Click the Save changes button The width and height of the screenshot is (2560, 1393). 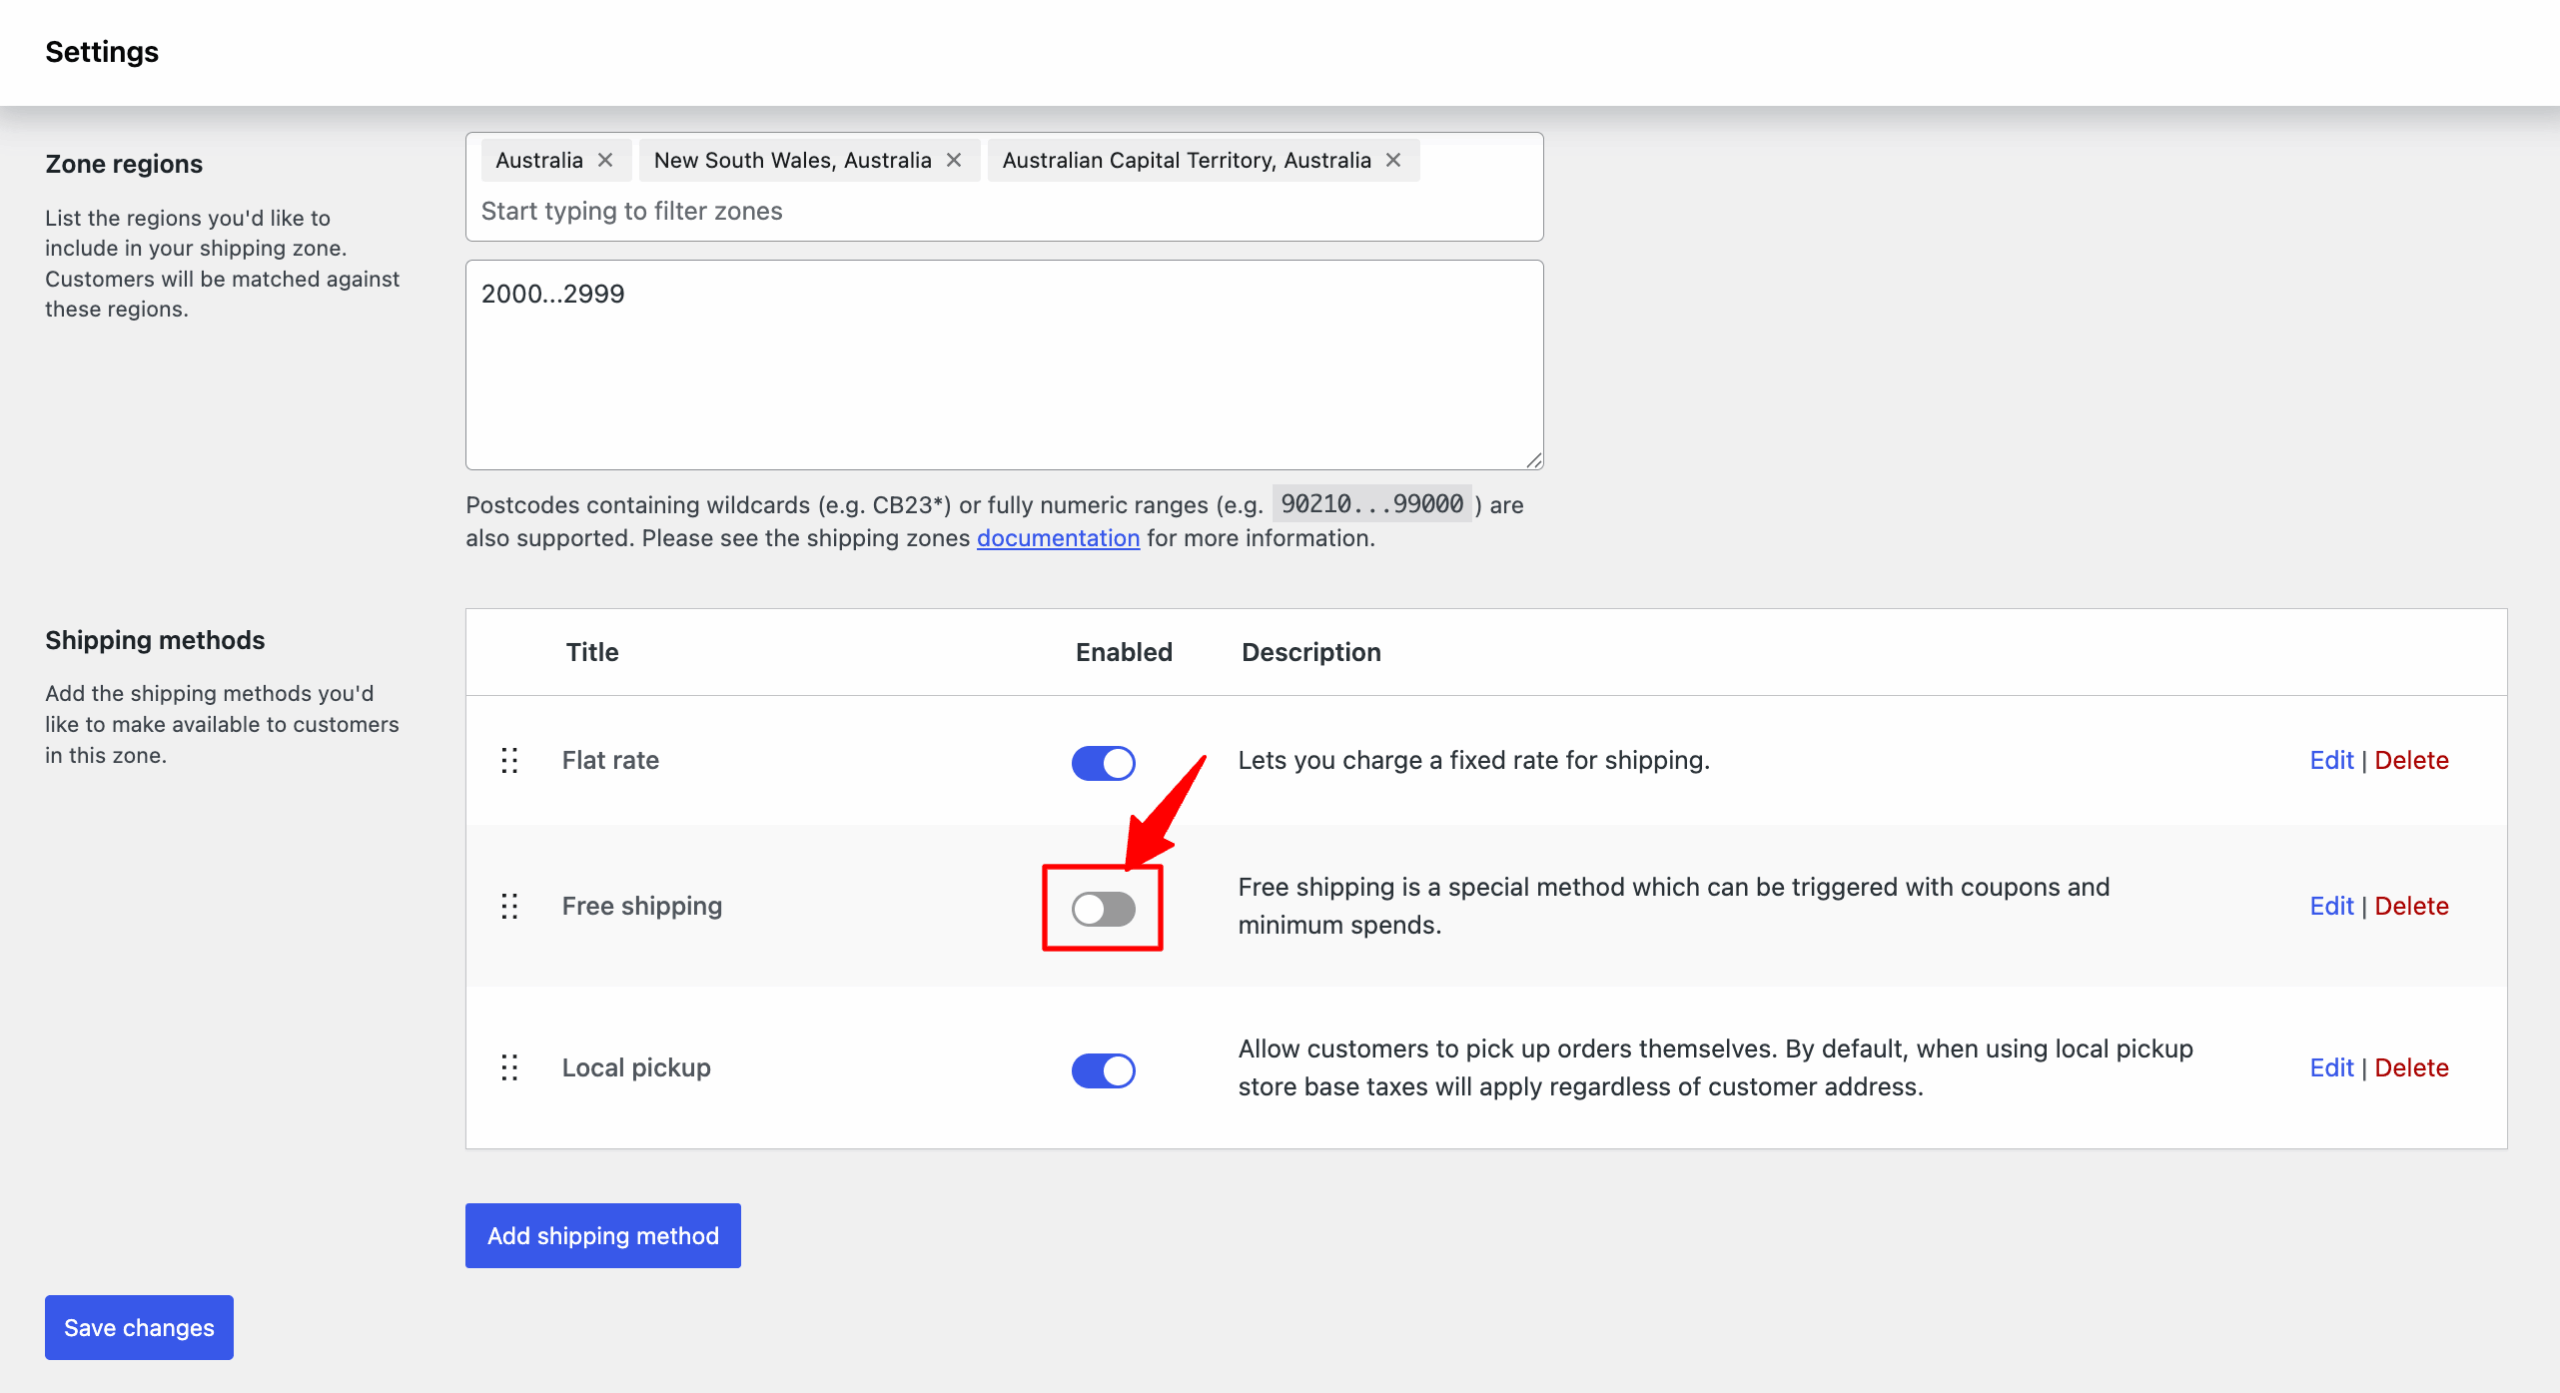pos(138,1327)
